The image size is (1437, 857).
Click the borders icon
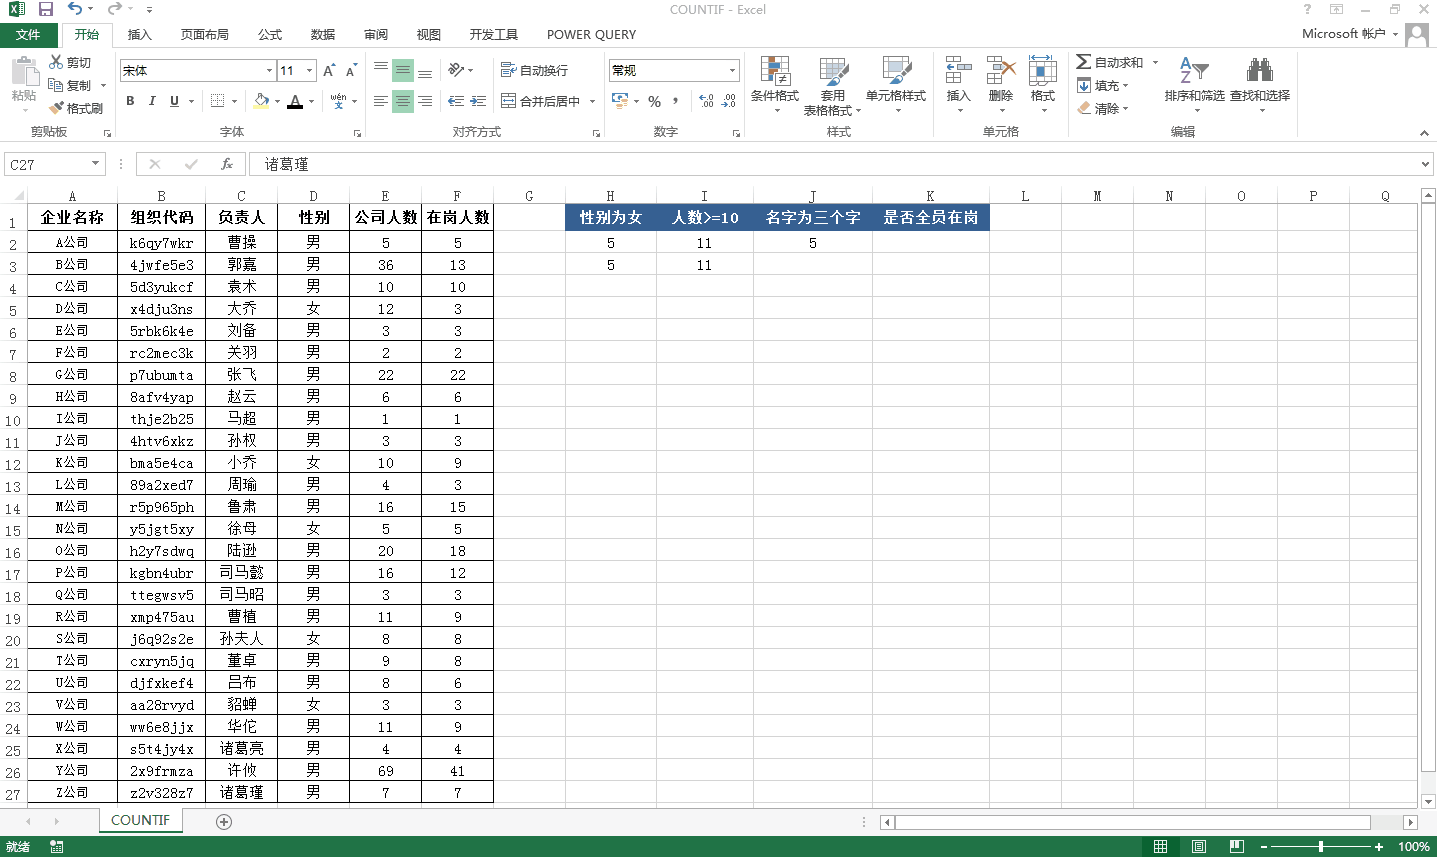pos(218,101)
